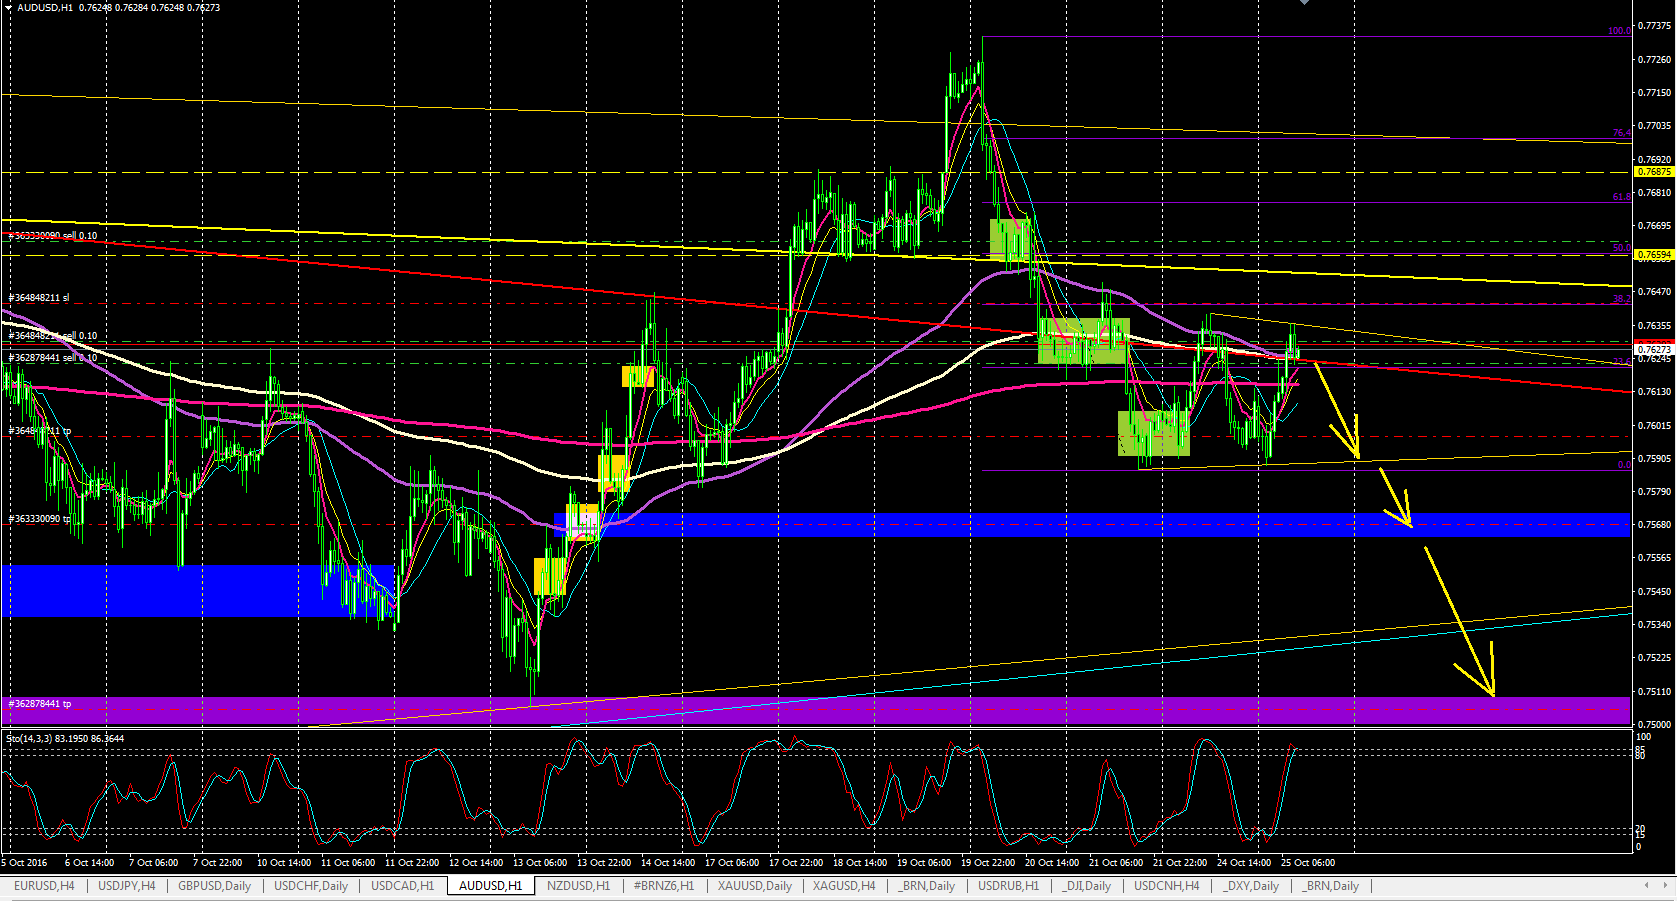
Task: Select the XAUUSD,Daily chart tab
Action: click(x=754, y=886)
